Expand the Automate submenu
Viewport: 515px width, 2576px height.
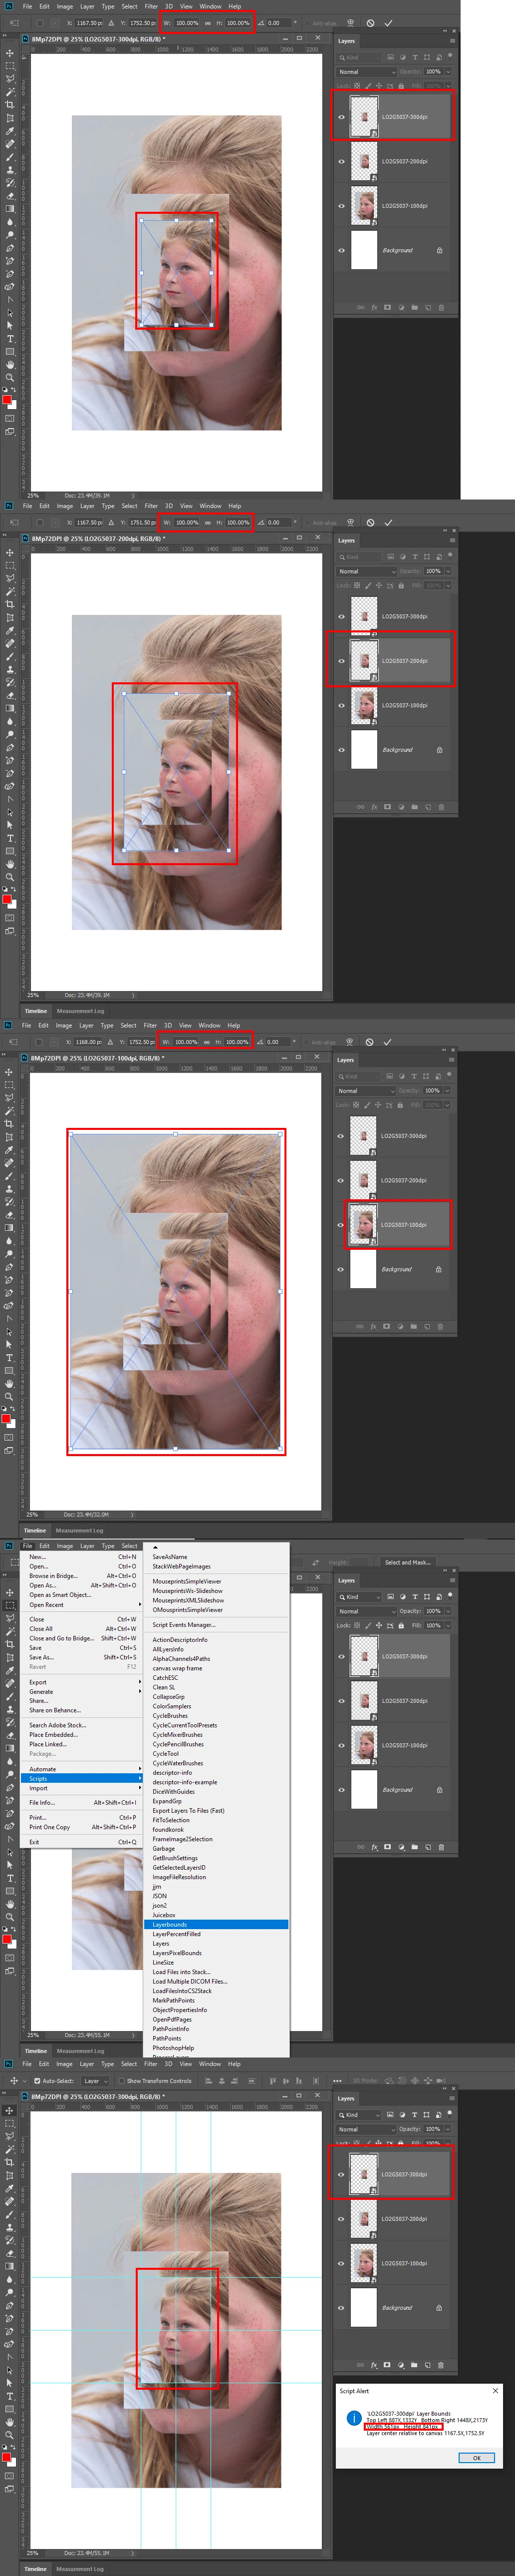[81, 1769]
